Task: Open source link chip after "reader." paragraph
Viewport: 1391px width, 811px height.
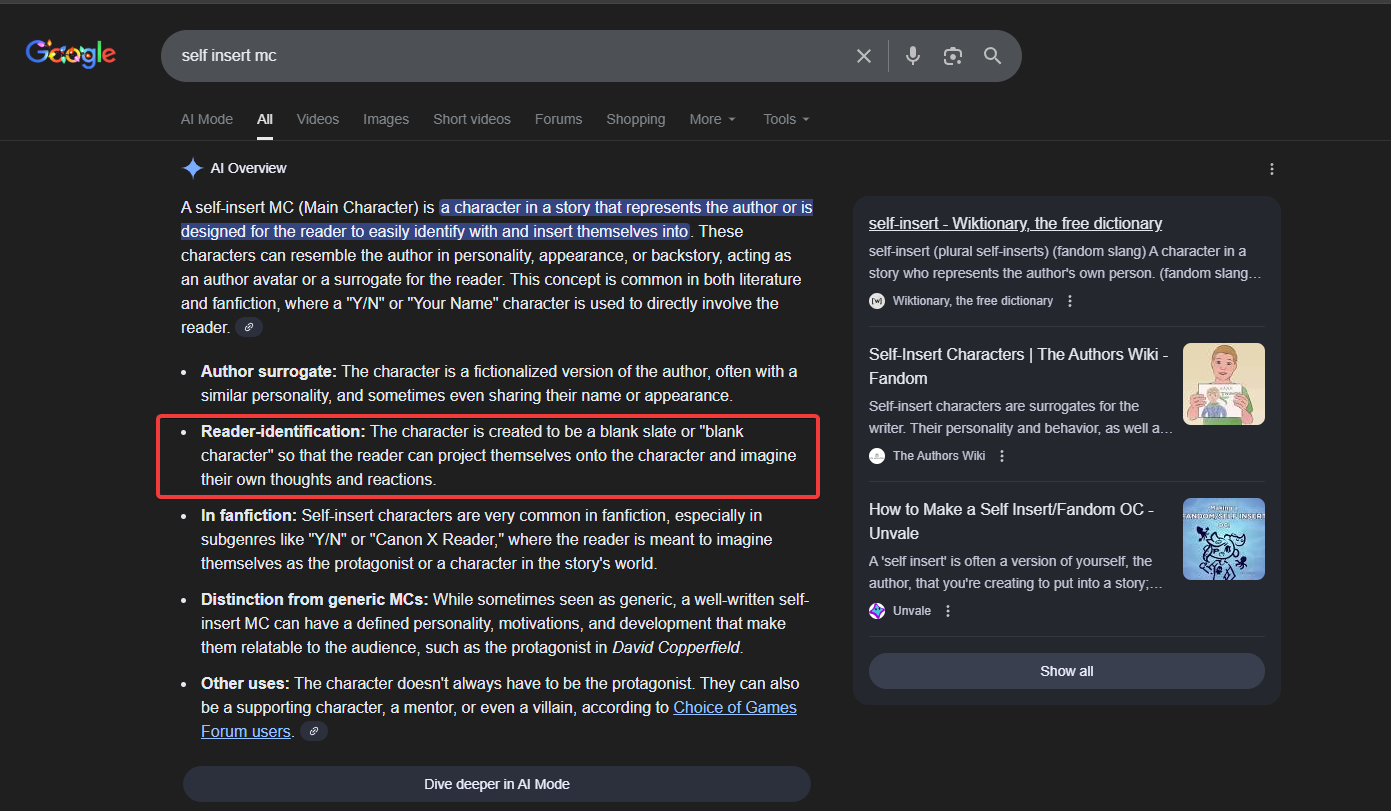Action: click(249, 327)
